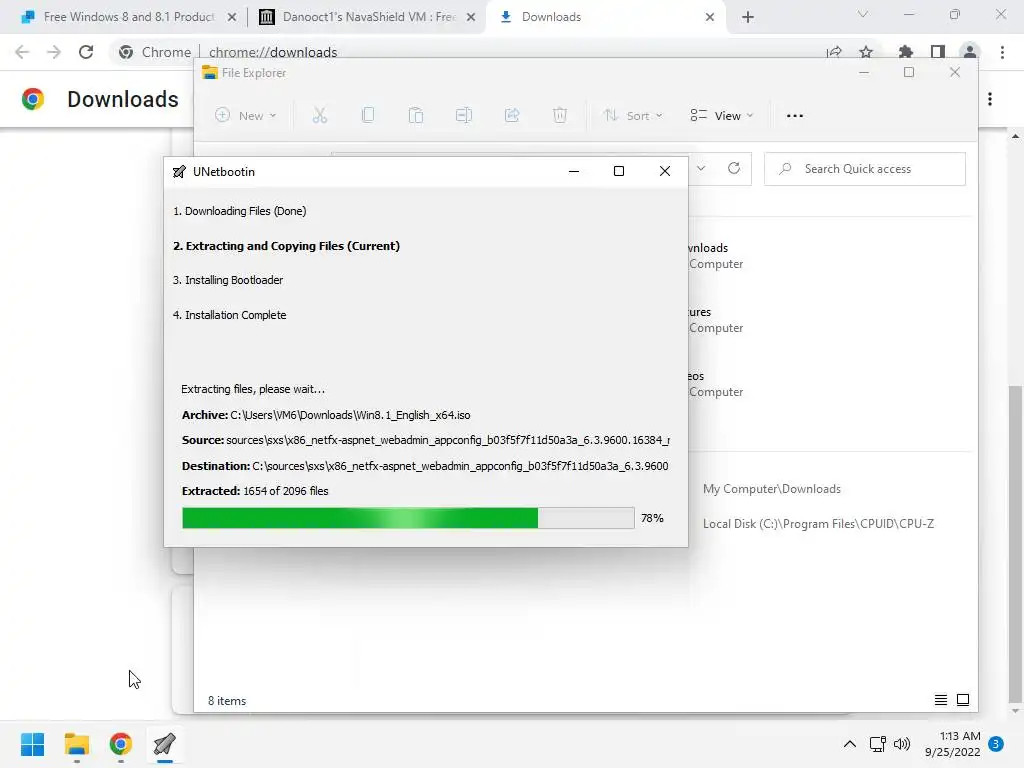The height and width of the screenshot is (768, 1024).
Task: Click the Share icon in File Explorer toolbar
Action: point(512,116)
